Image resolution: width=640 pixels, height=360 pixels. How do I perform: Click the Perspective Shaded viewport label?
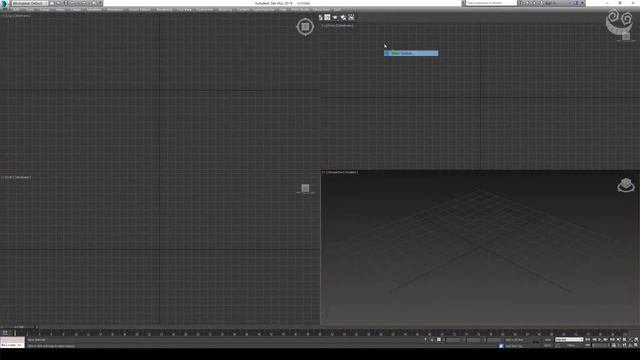tap(340, 172)
